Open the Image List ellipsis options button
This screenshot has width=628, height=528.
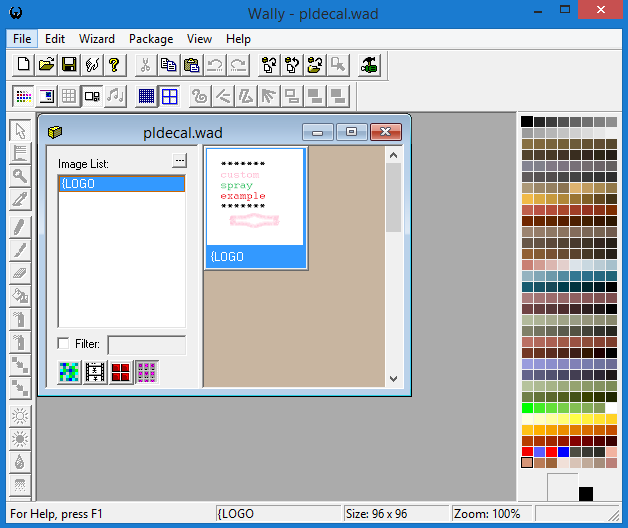(179, 161)
